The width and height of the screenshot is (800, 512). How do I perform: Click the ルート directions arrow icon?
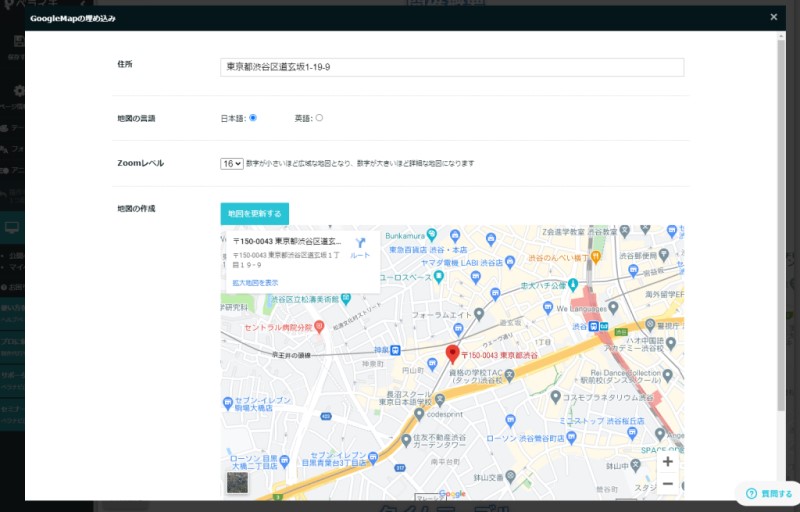[360, 243]
